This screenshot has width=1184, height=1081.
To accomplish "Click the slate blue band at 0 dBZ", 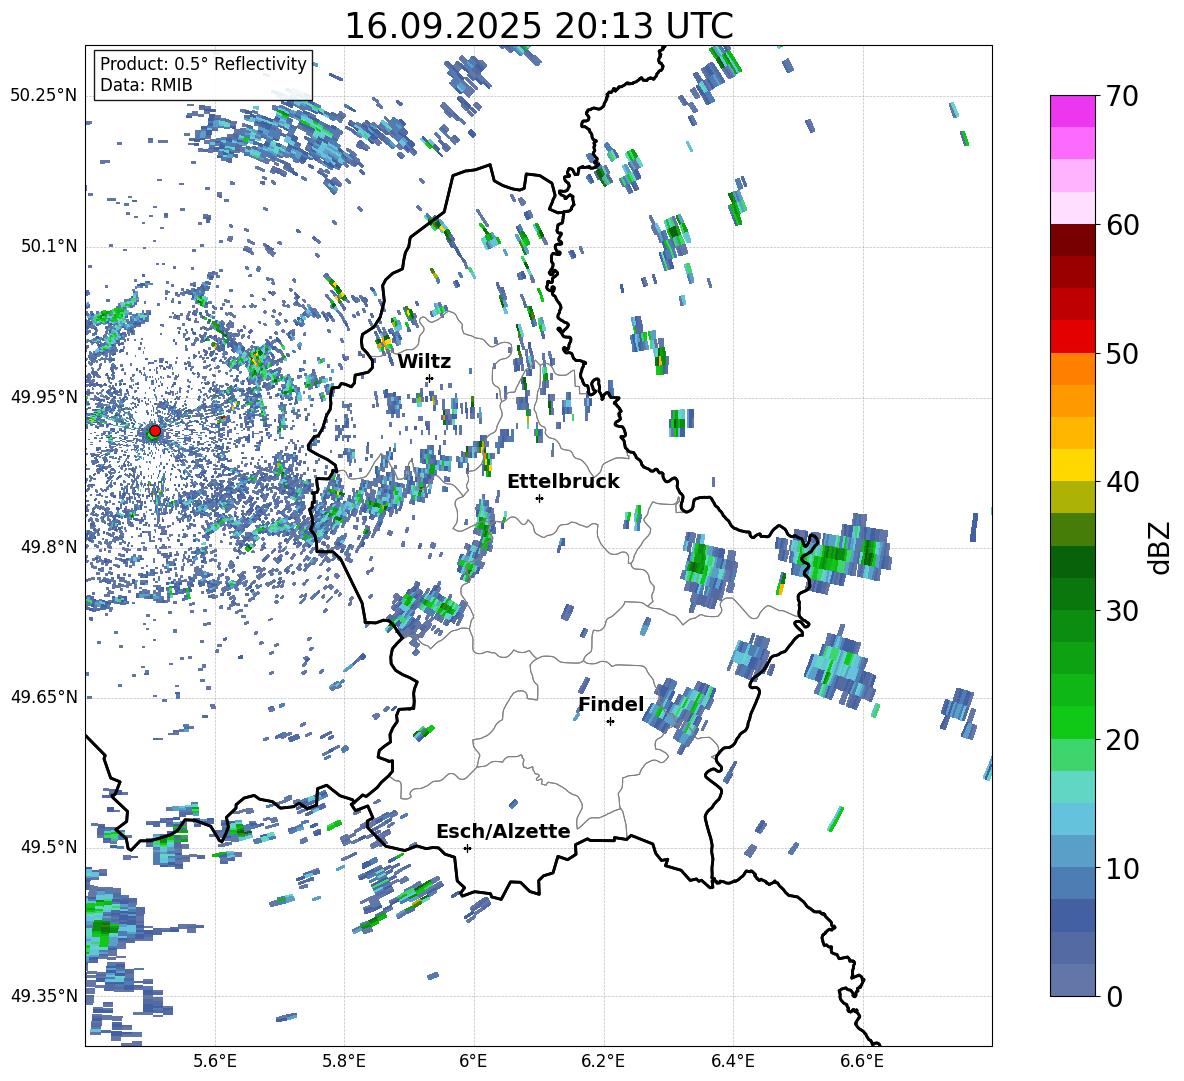I will [x=1072, y=980].
